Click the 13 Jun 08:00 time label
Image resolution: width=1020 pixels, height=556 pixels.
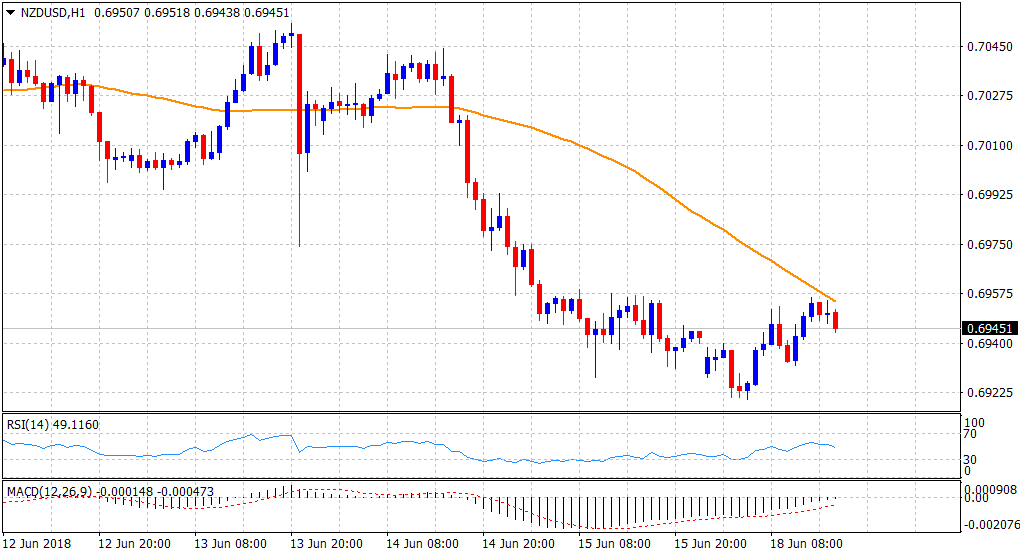[x=228, y=545]
